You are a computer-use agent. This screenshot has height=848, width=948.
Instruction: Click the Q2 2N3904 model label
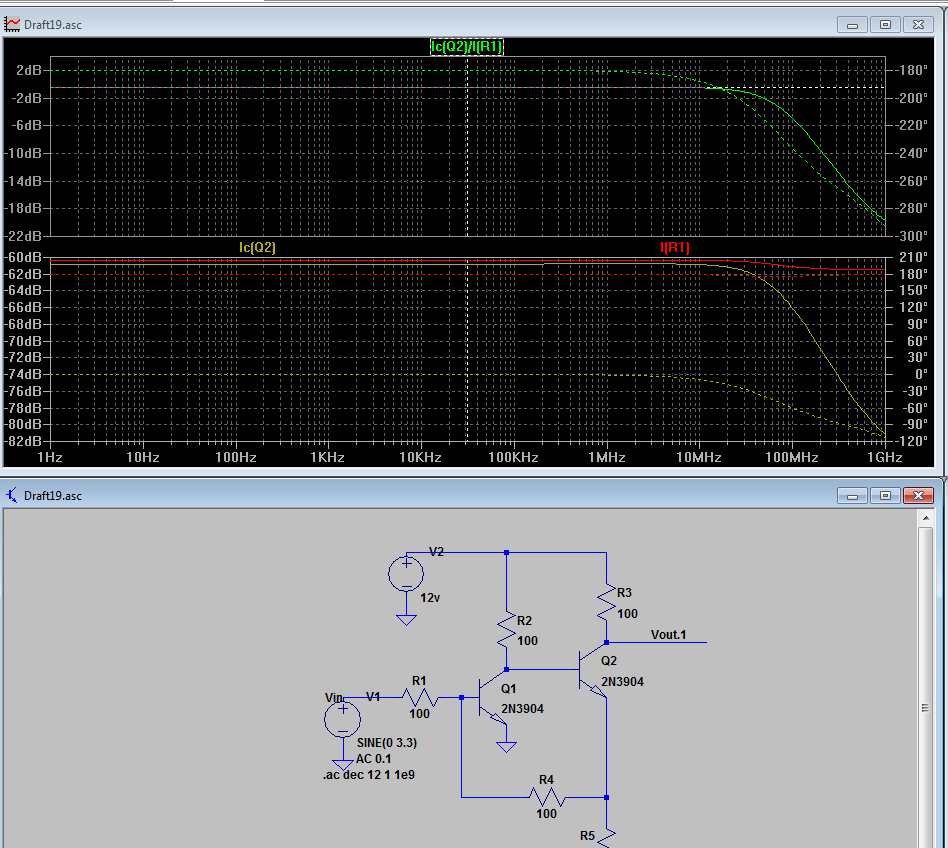pyautogui.click(x=622, y=682)
